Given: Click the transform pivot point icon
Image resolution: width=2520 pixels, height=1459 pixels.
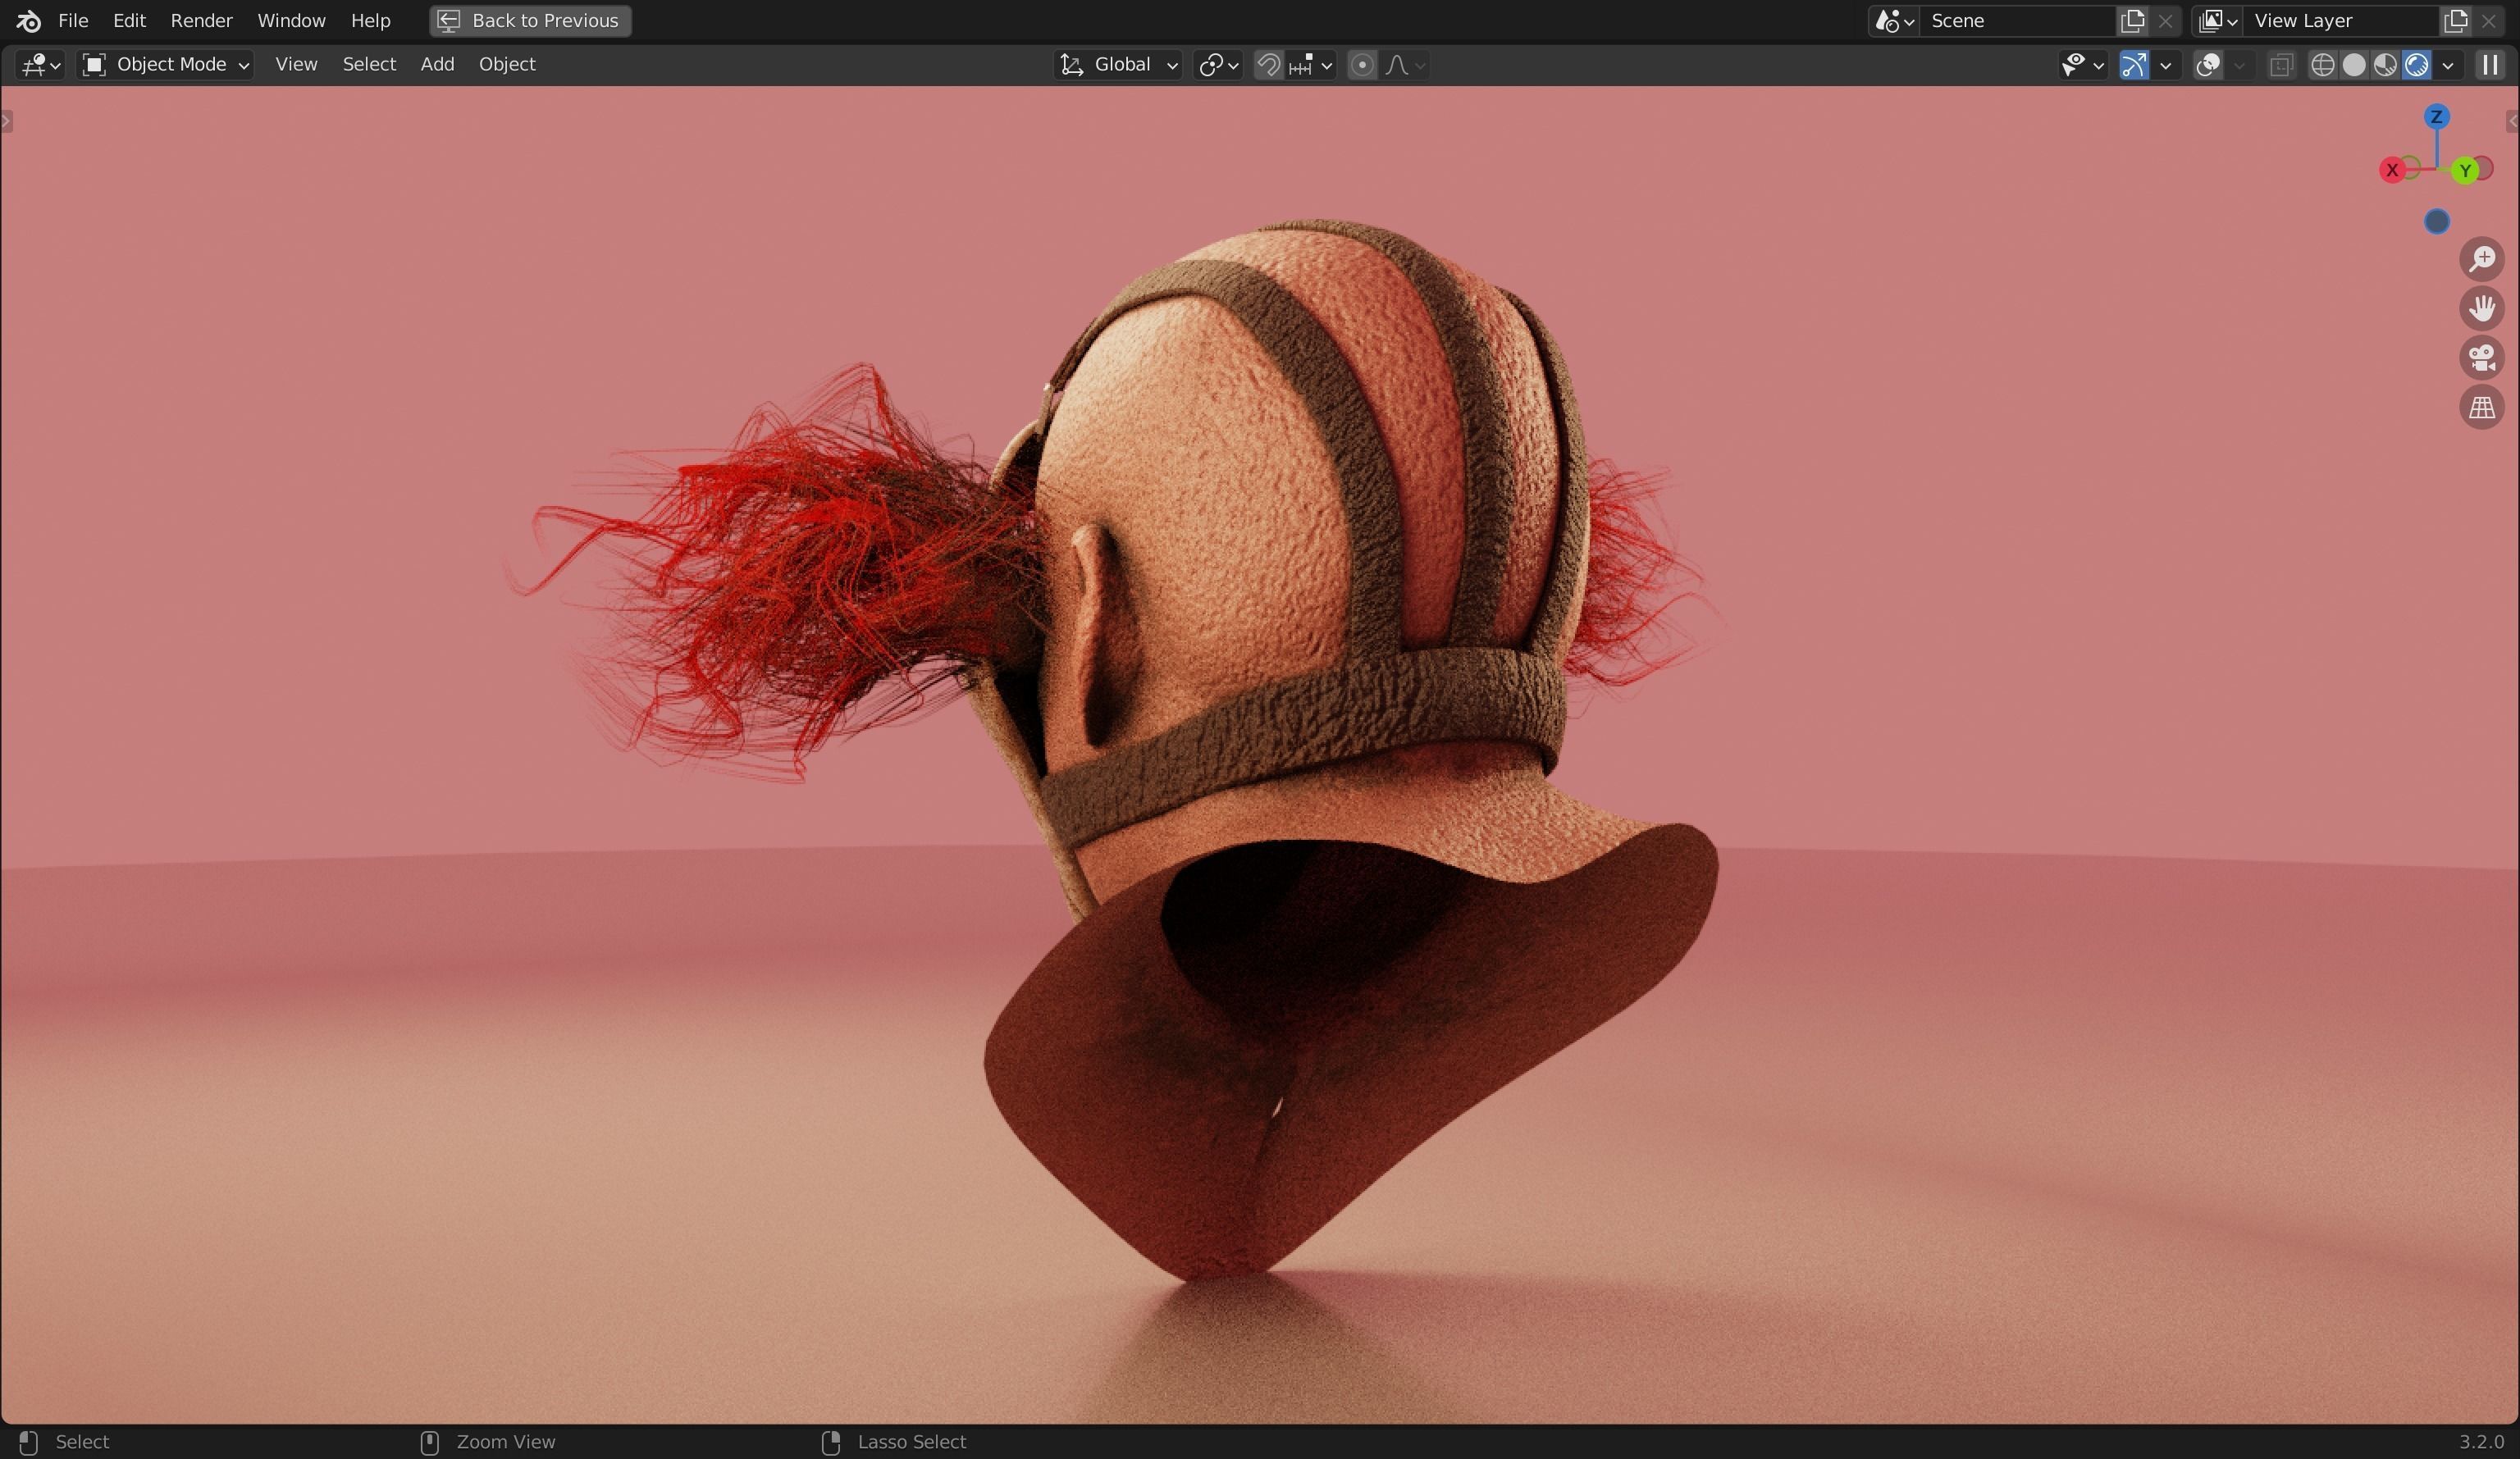Looking at the screenshot, I should pos(1212,64).
